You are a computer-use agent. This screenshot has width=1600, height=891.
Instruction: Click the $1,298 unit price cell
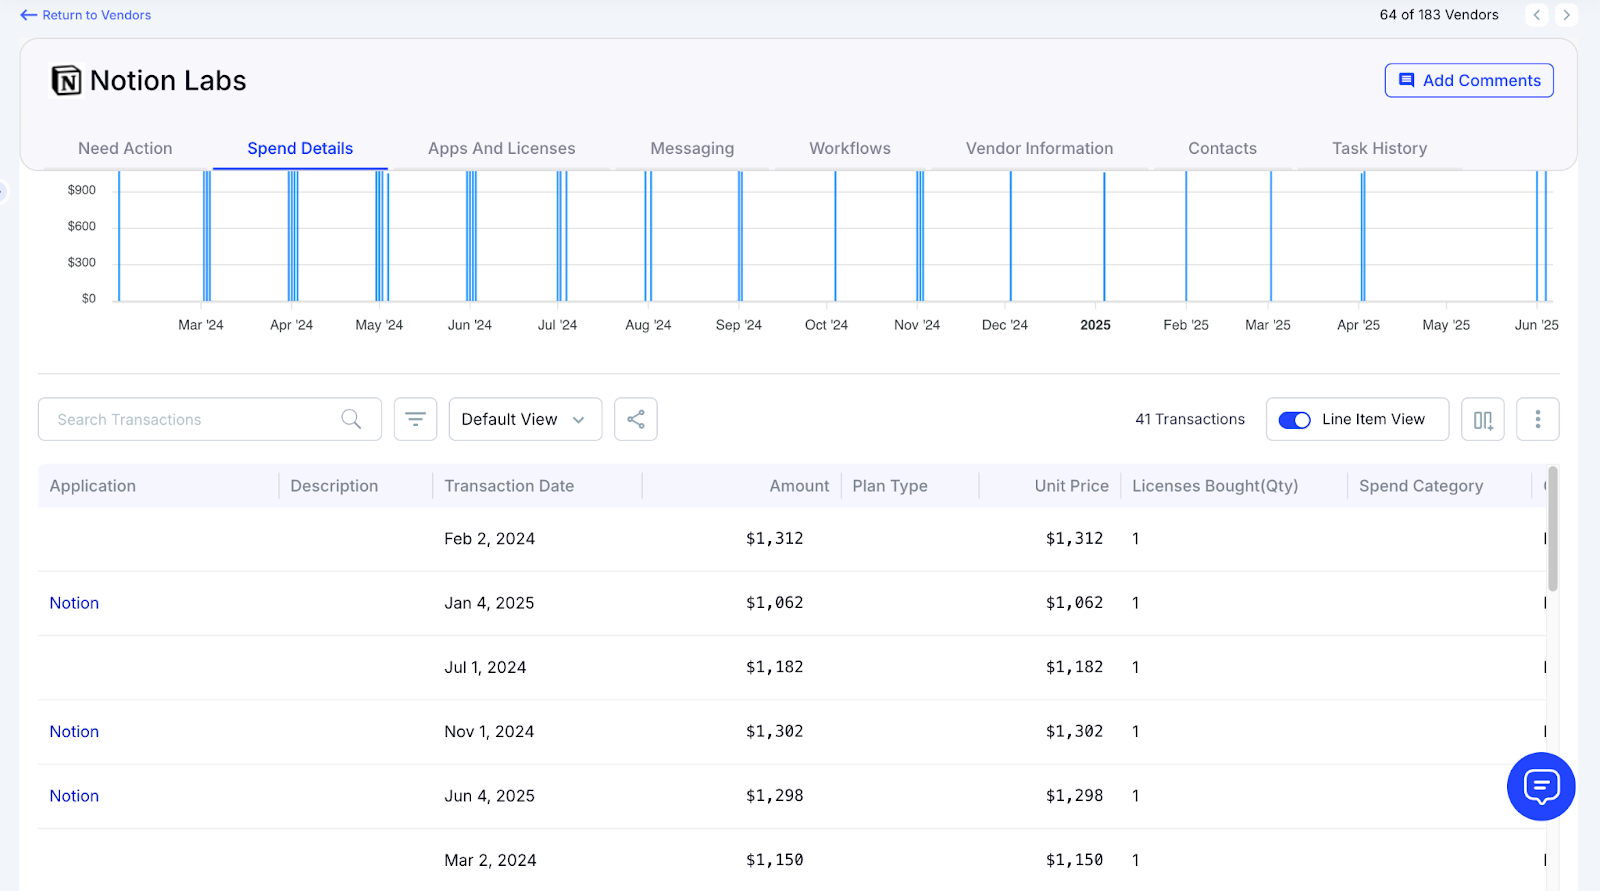(x=1074, y=795)
